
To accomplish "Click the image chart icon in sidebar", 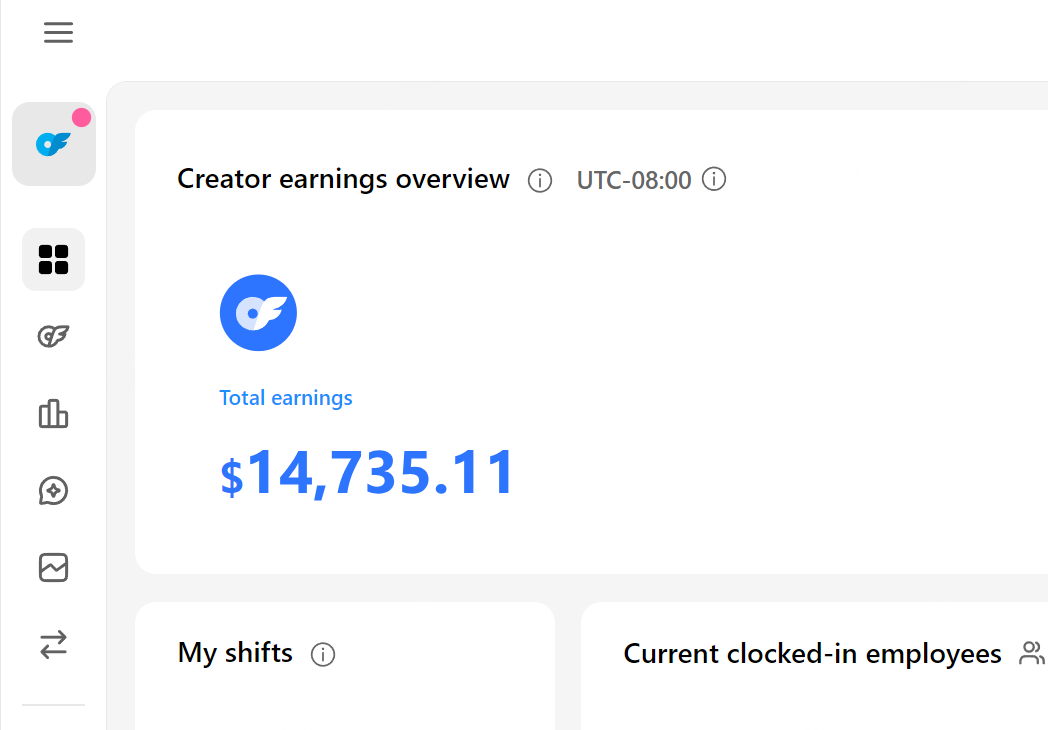I will (x=53, y=568).
